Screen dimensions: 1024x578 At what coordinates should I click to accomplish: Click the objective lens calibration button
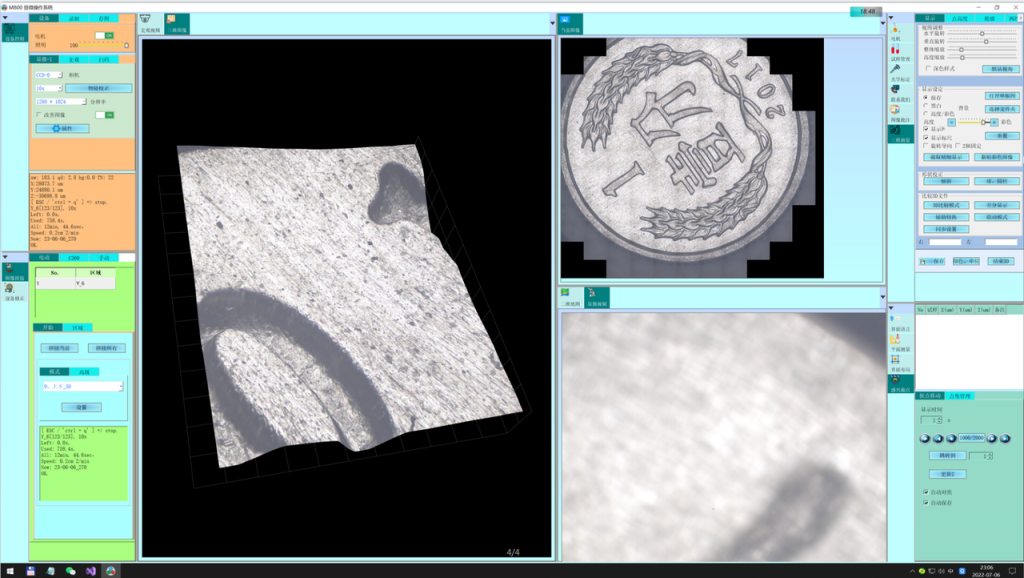98,88
